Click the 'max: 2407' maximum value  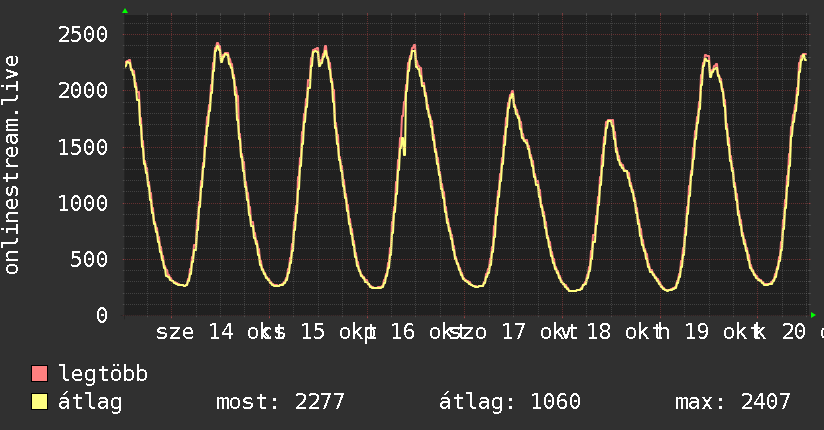pyautogui.click(x=733, y=402)
